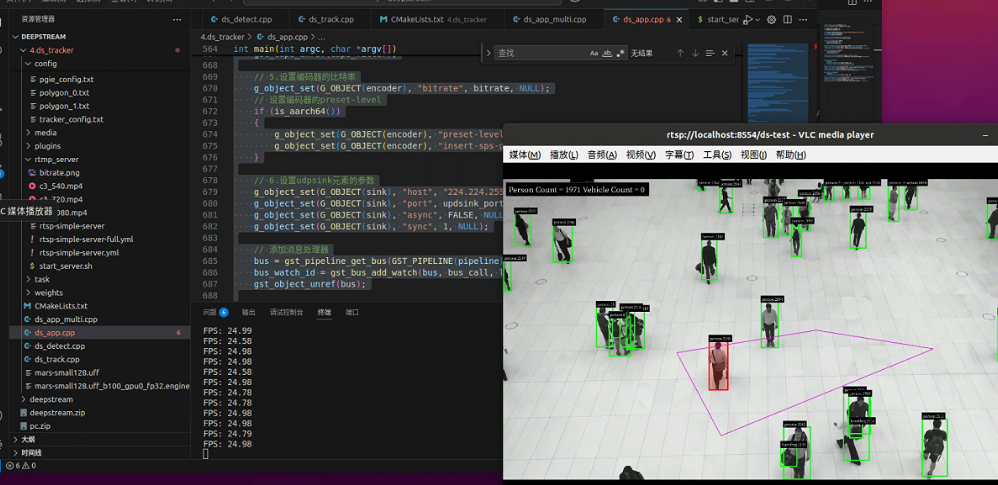Click the errors and warnings status indicator
This screenshot has height=485, width=998.
pyautogui.click(x=20, y=466)
